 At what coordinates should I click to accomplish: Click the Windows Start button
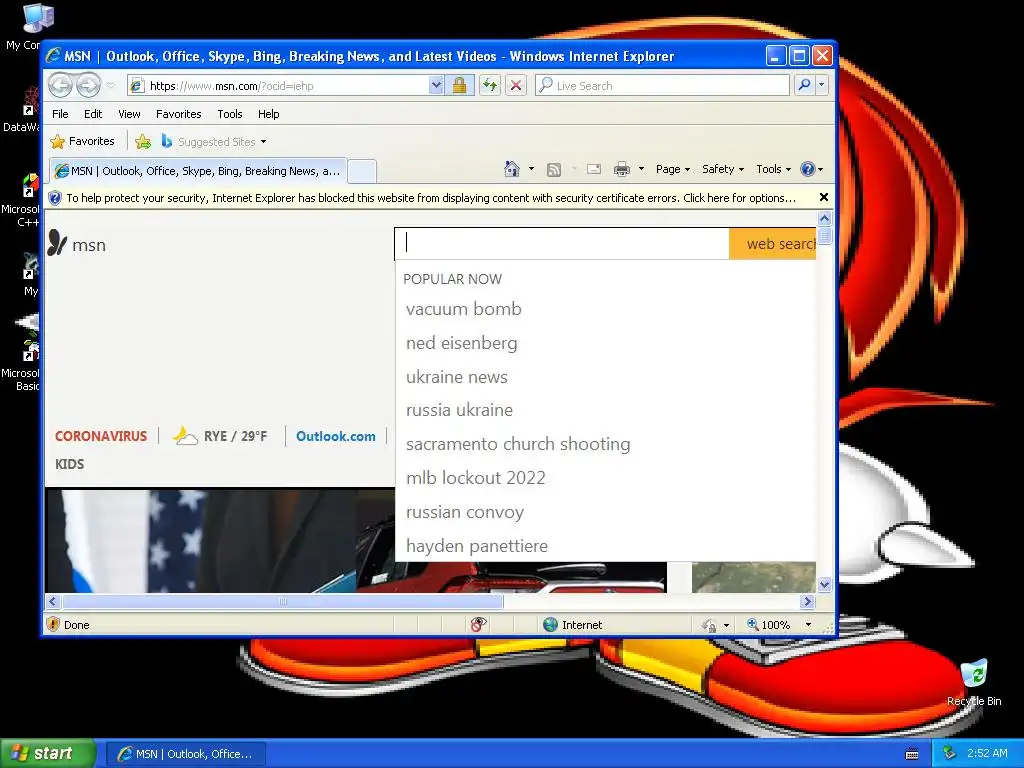(48, 753)
